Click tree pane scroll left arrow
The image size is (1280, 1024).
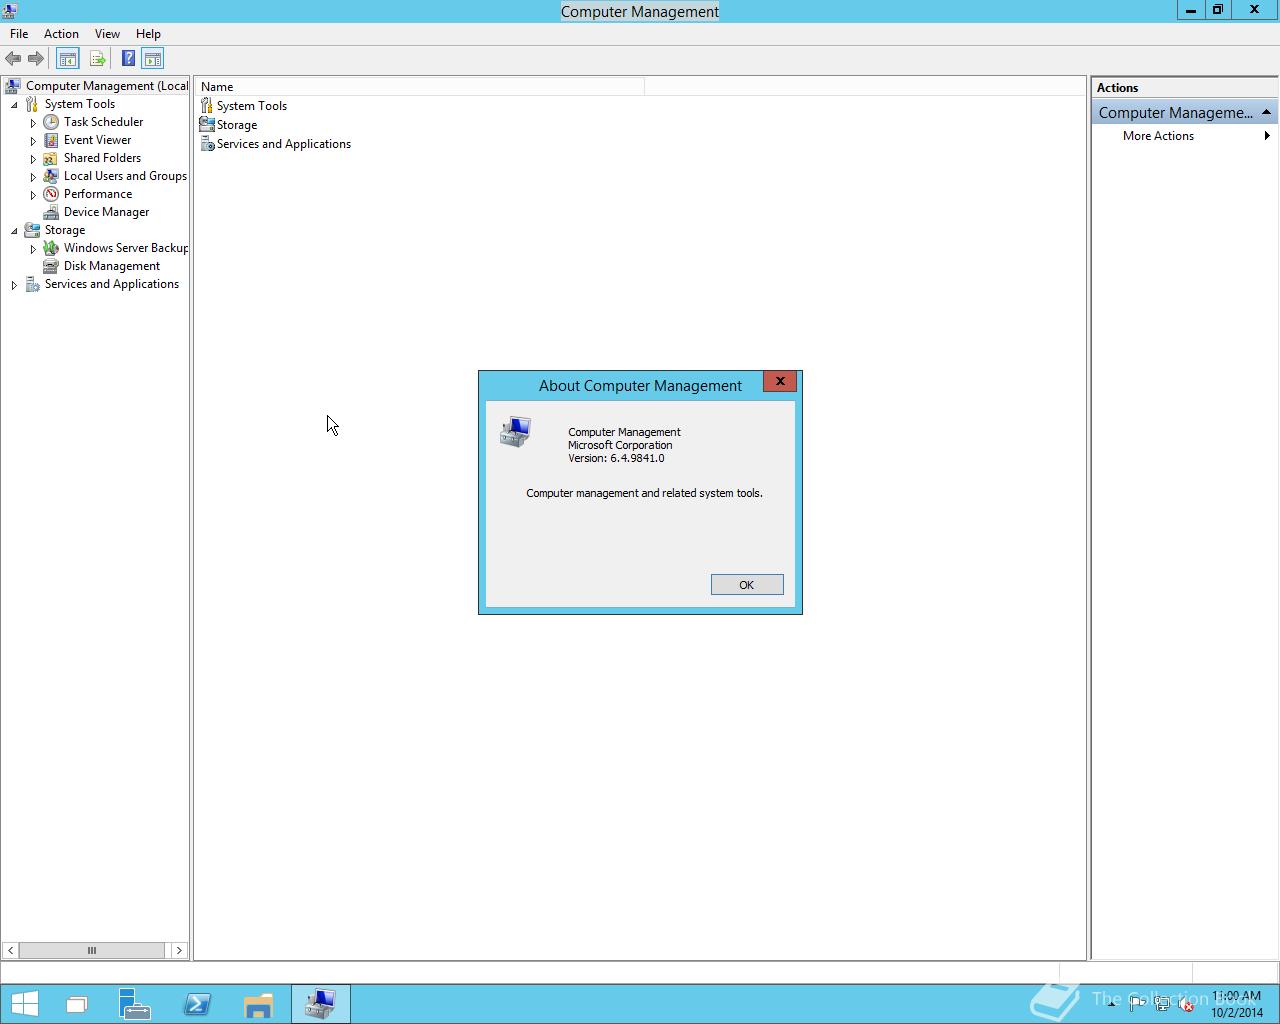[10, 950]
